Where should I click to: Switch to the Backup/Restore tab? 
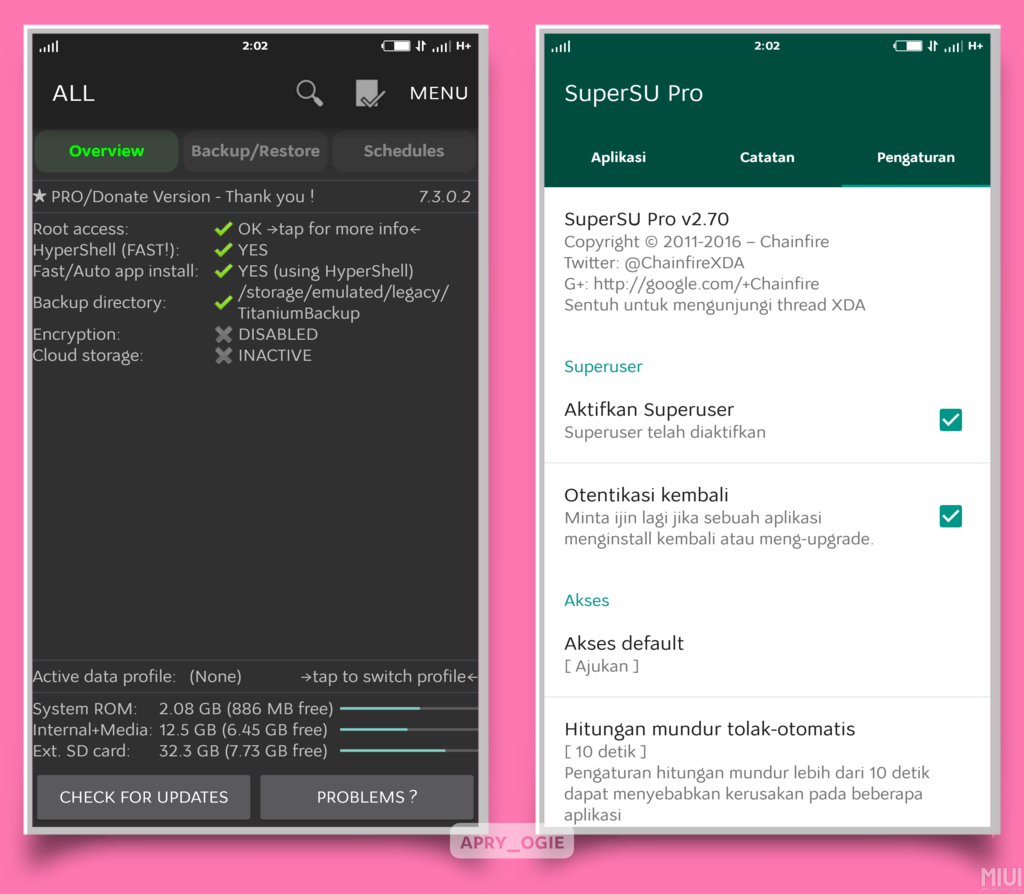(x=255, y=151)
